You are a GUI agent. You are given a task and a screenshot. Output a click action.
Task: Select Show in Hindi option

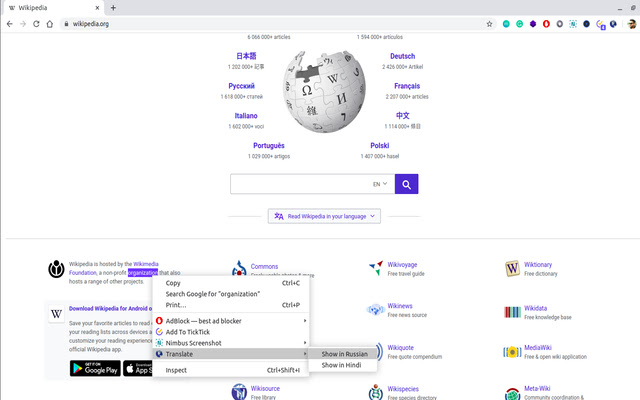[x=342, y=365]
